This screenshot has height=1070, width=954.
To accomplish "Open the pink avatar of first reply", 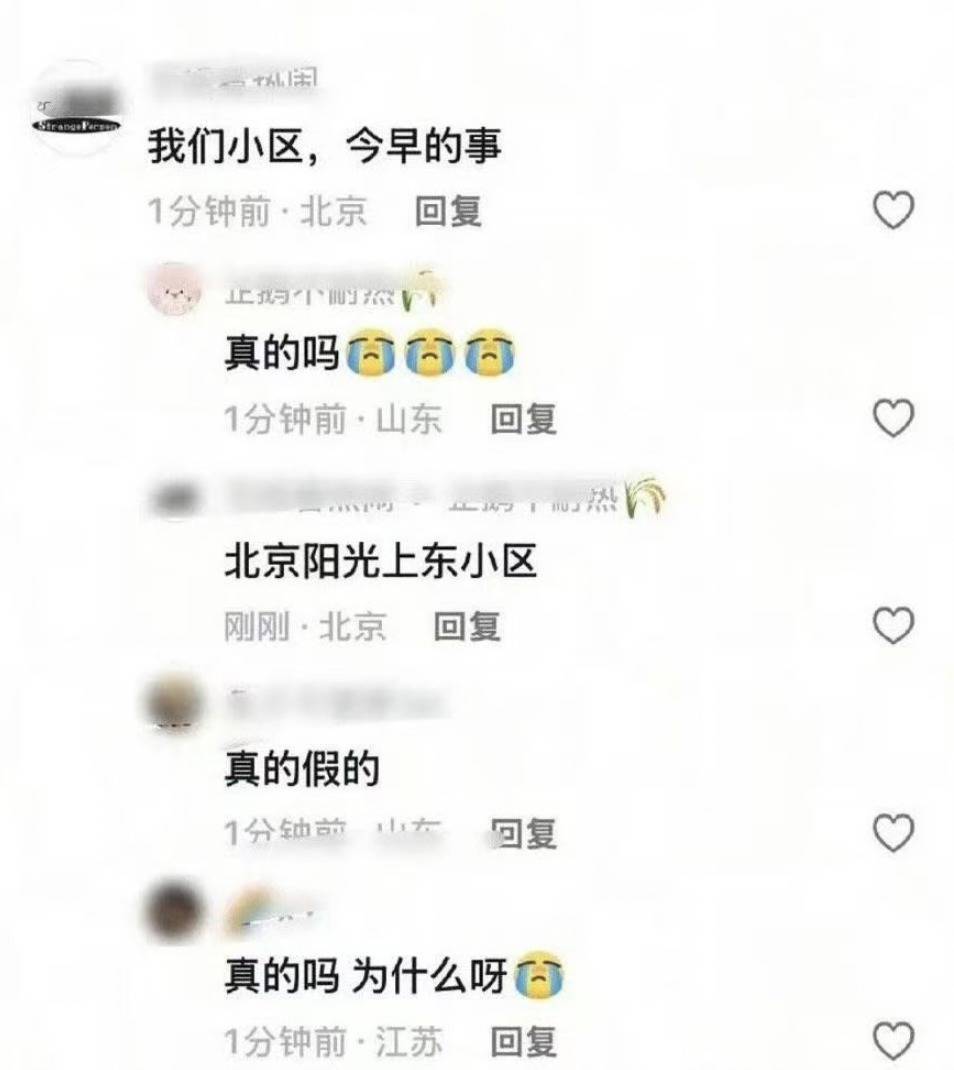I will point(175,291).
